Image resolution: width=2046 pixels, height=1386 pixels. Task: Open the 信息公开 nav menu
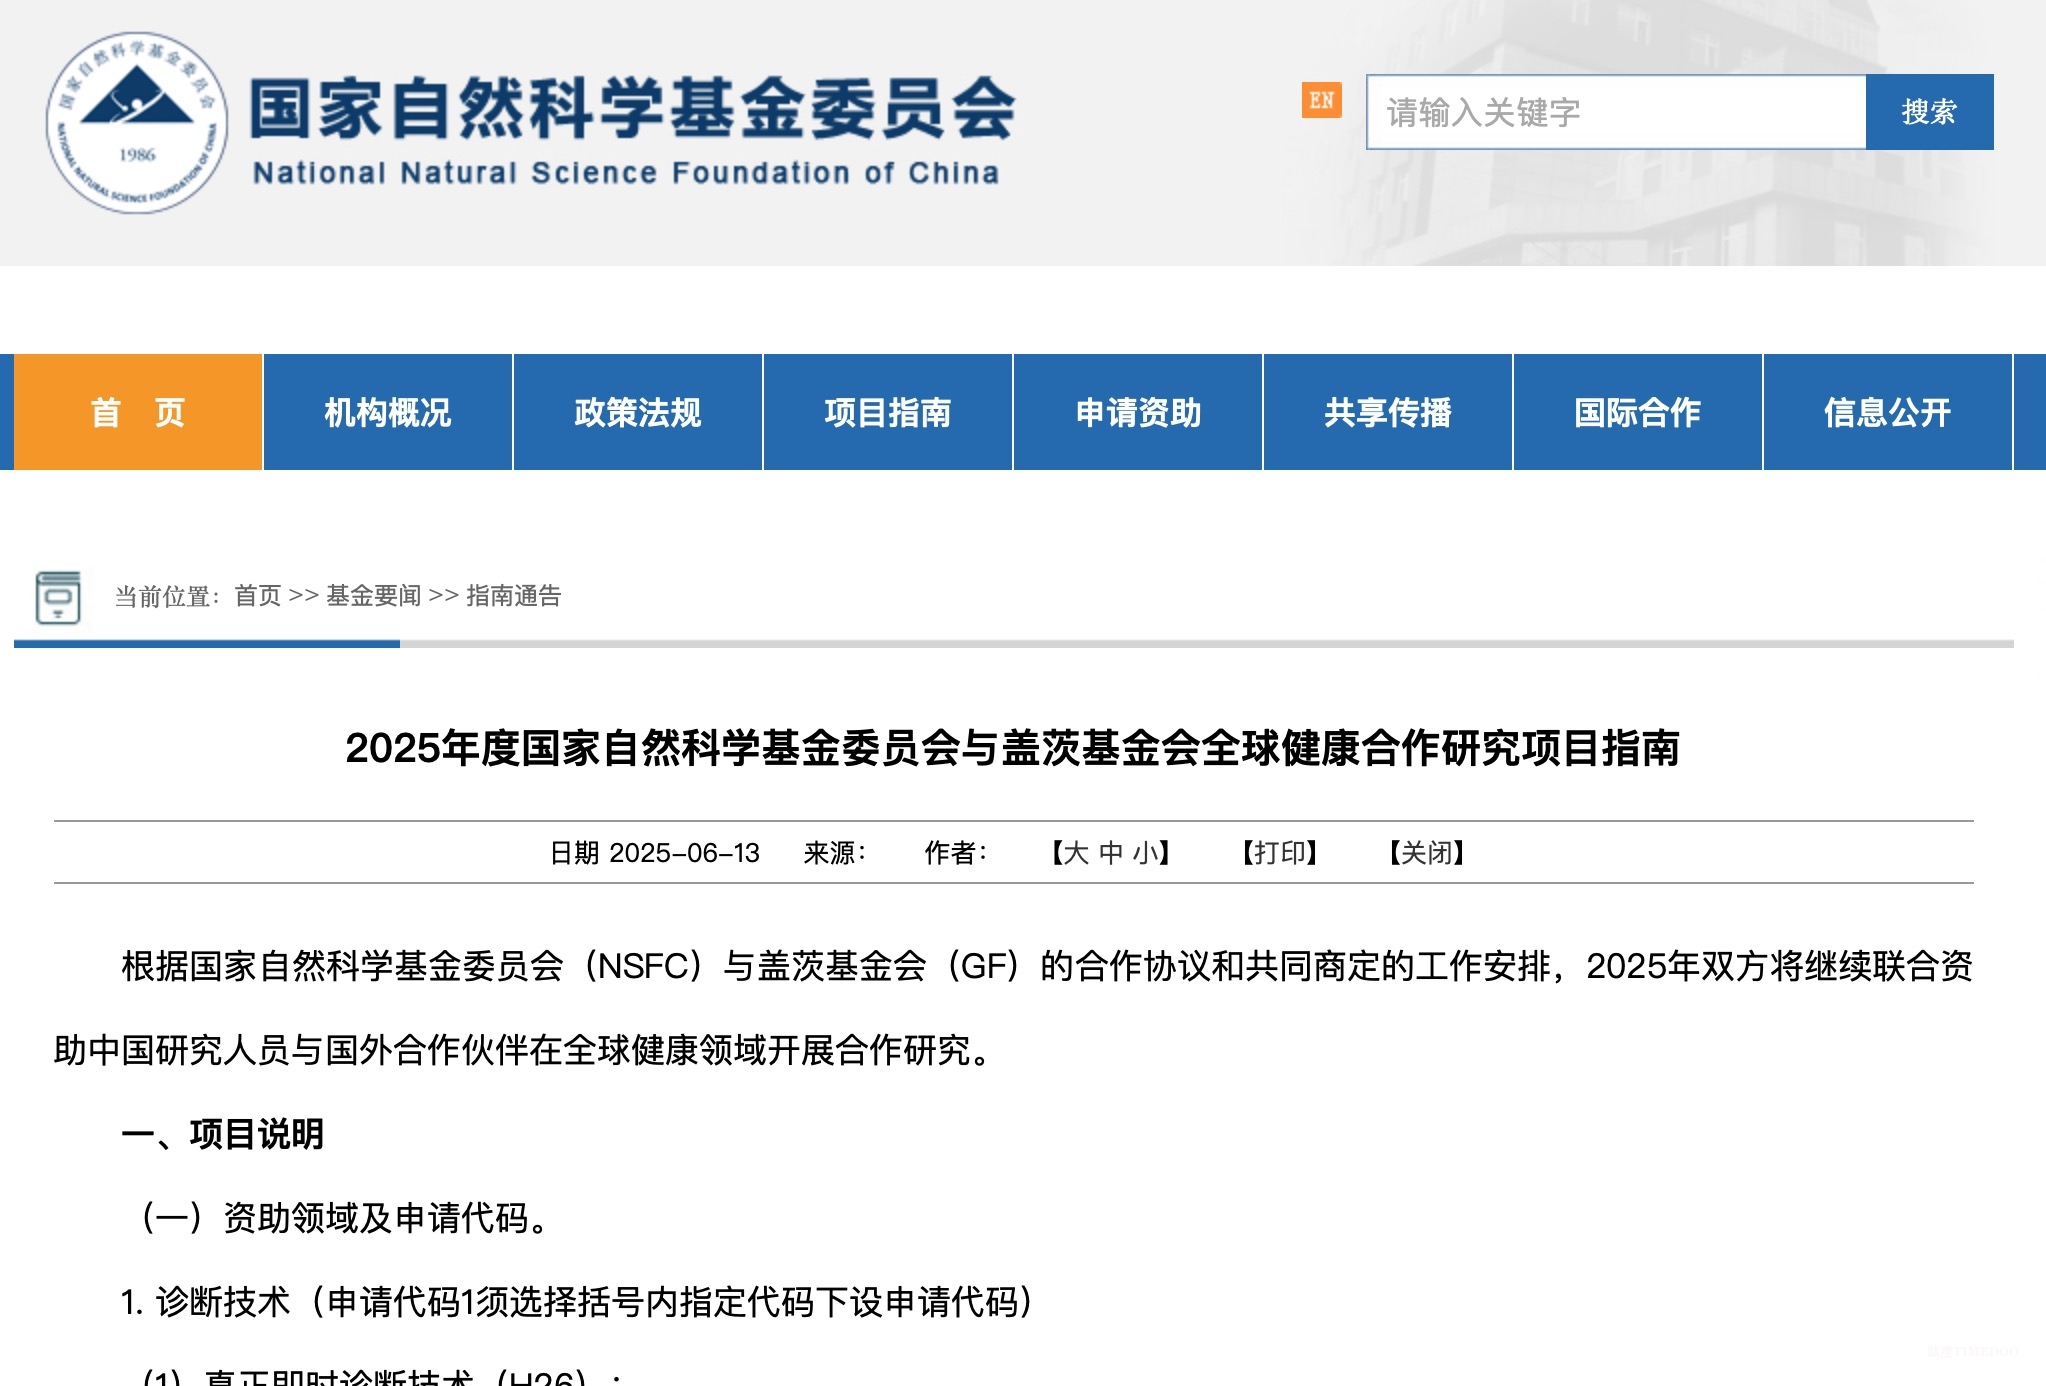point(1888,412)
